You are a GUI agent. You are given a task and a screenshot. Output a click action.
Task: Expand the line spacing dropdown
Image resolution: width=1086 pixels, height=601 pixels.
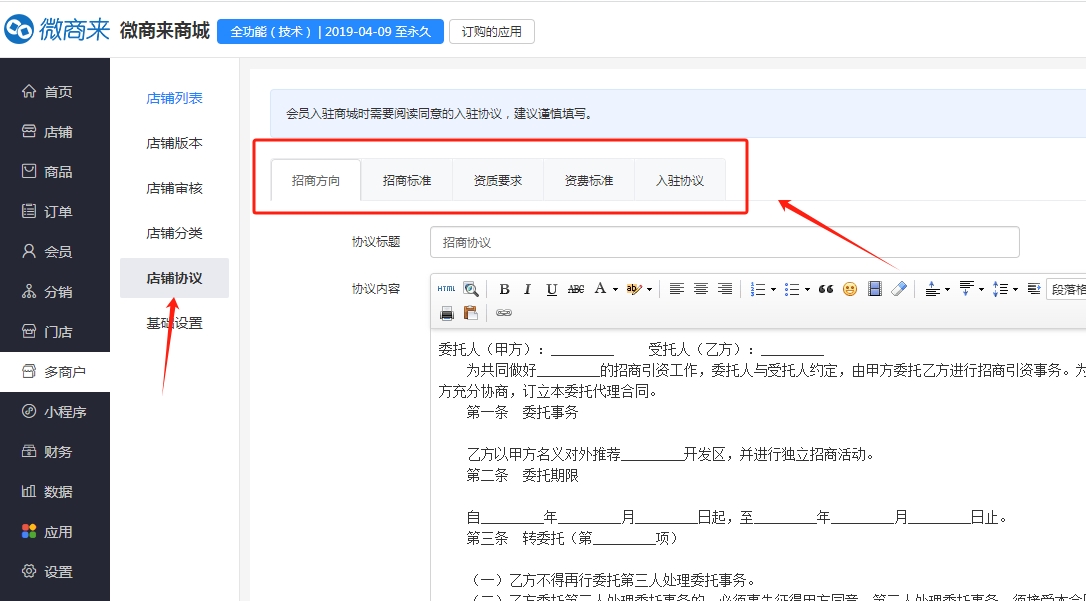point(1015,289)
